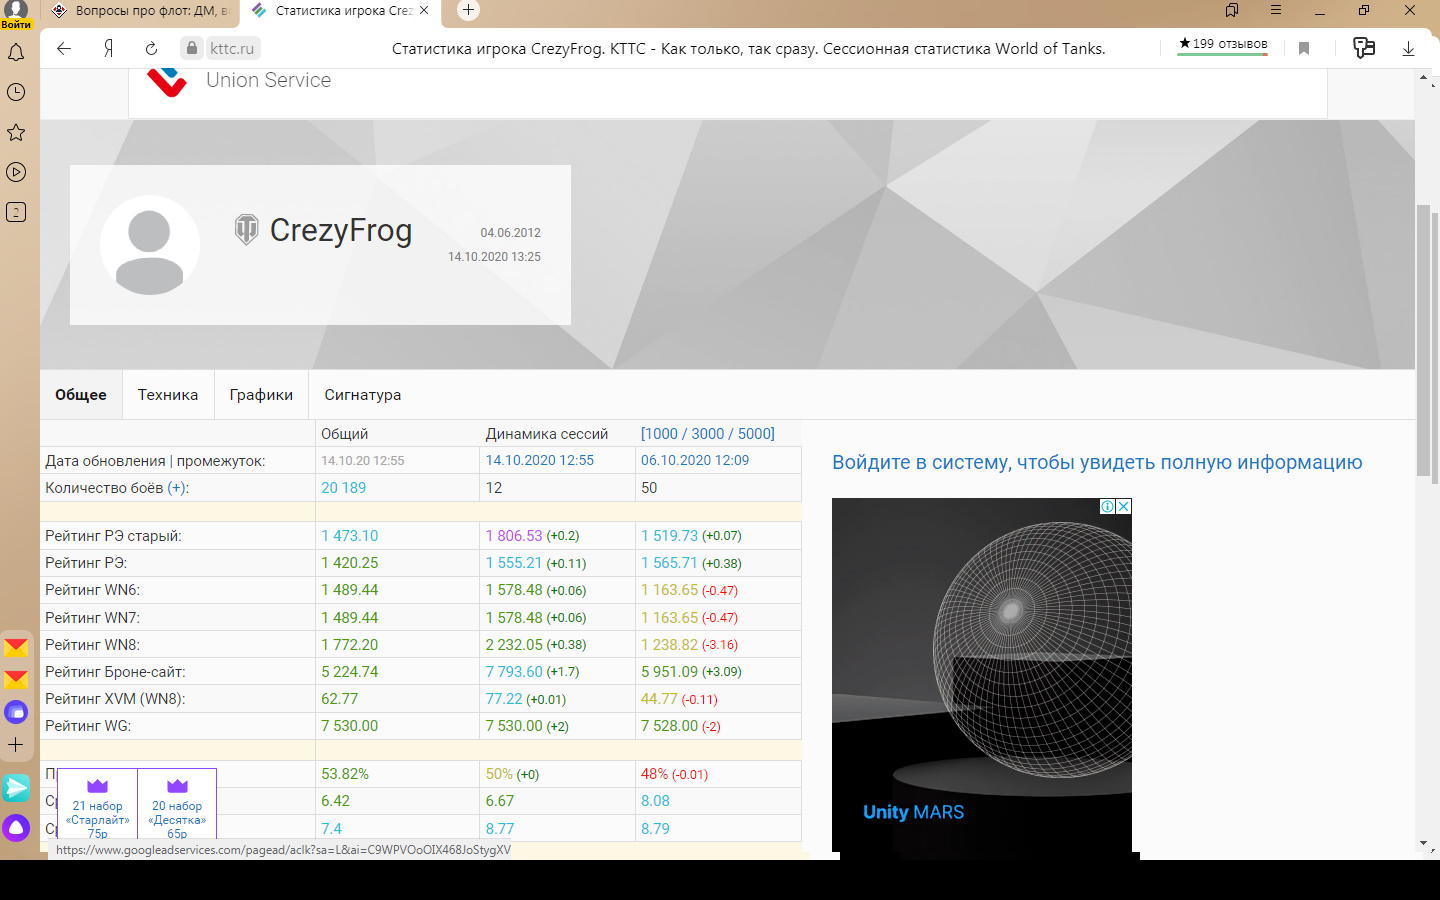Open notifications bell in the sidebar
The width and height of the screenshot is (1440, 900).
pos(16,52)
